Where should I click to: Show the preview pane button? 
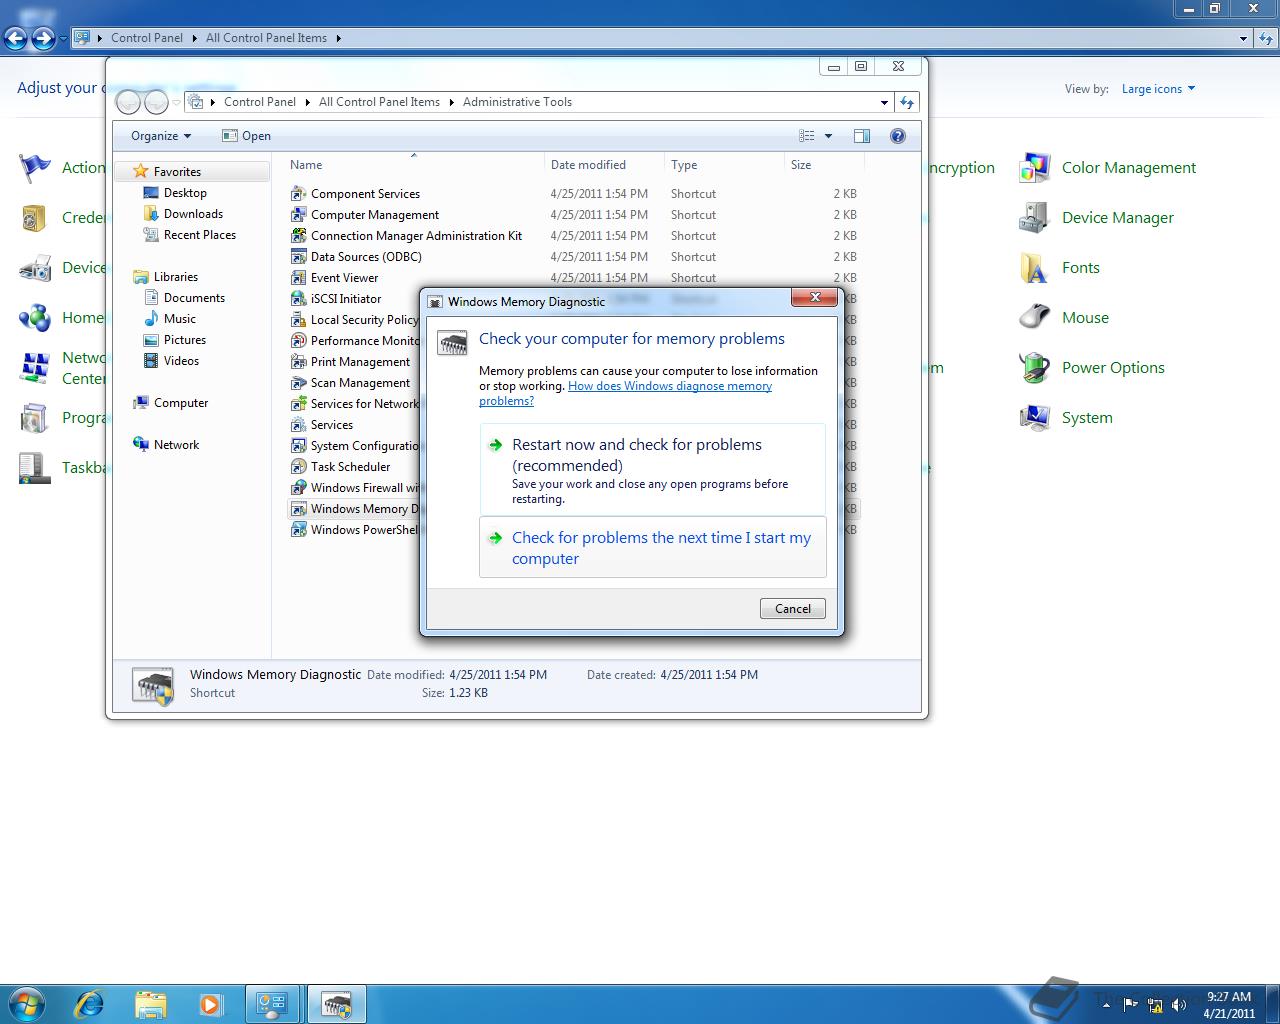(862, 136)
